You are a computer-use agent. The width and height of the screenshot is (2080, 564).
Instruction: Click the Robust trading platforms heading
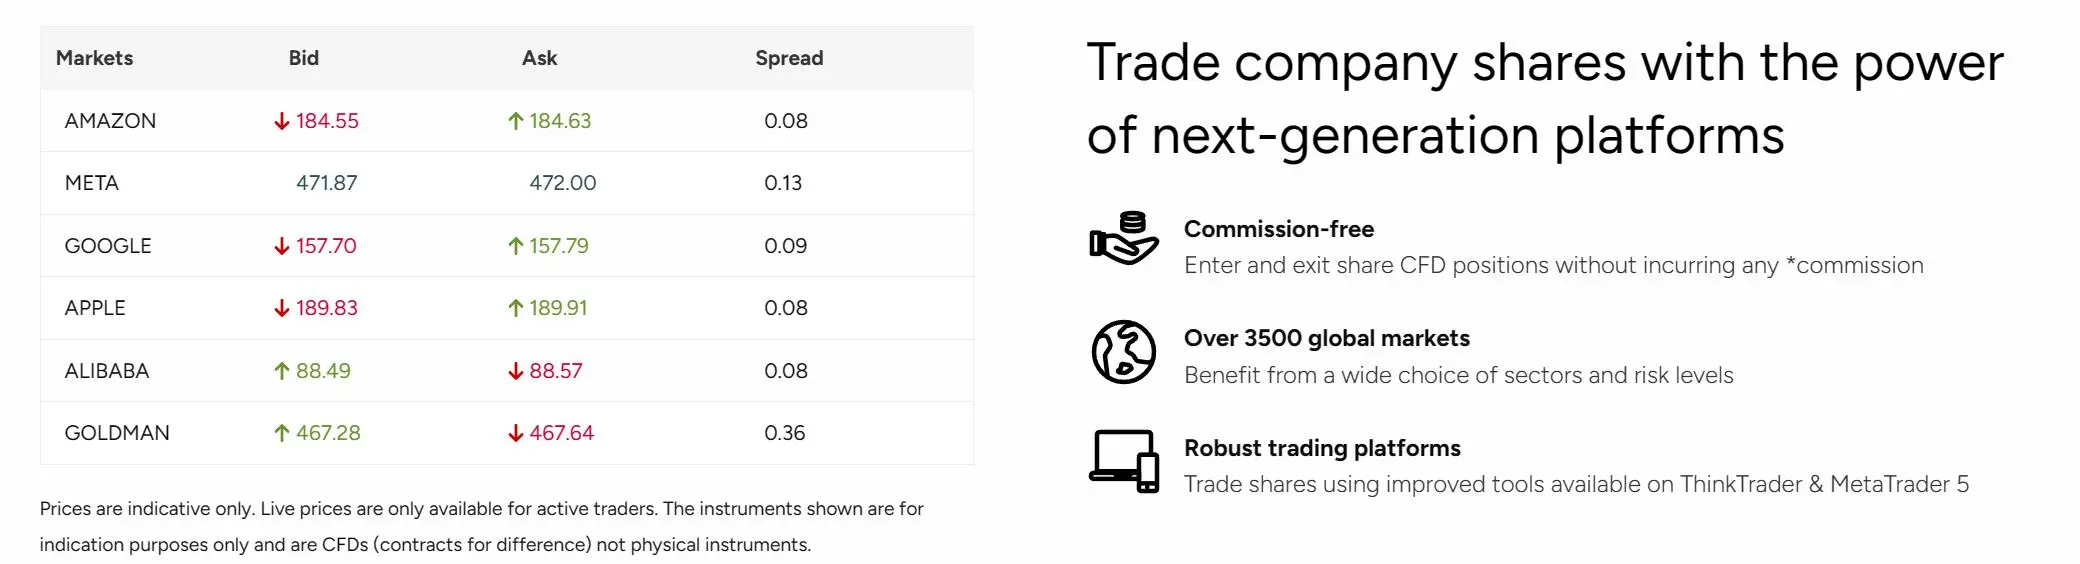click(x=1322, y=448)
